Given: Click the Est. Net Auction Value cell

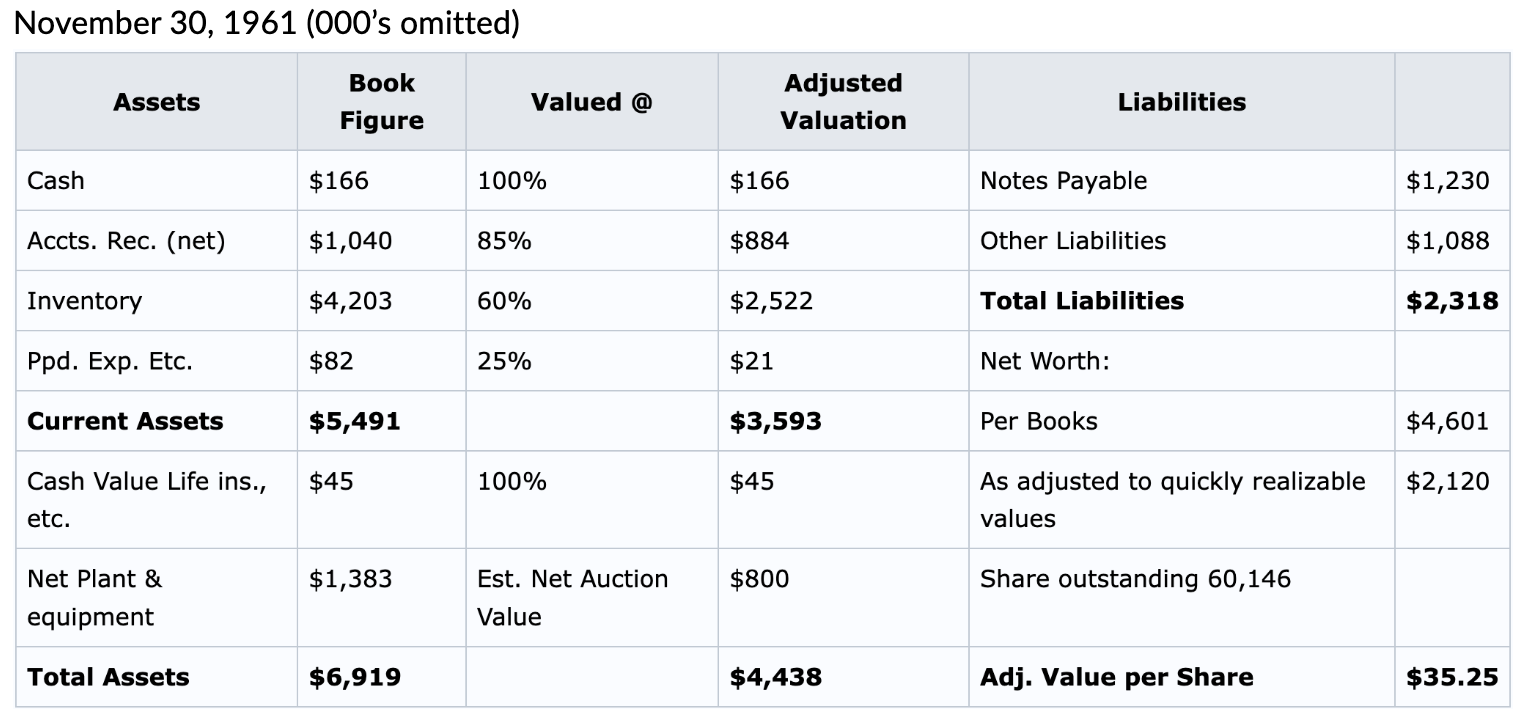Looking at the screenshot, I should [572, 597].
